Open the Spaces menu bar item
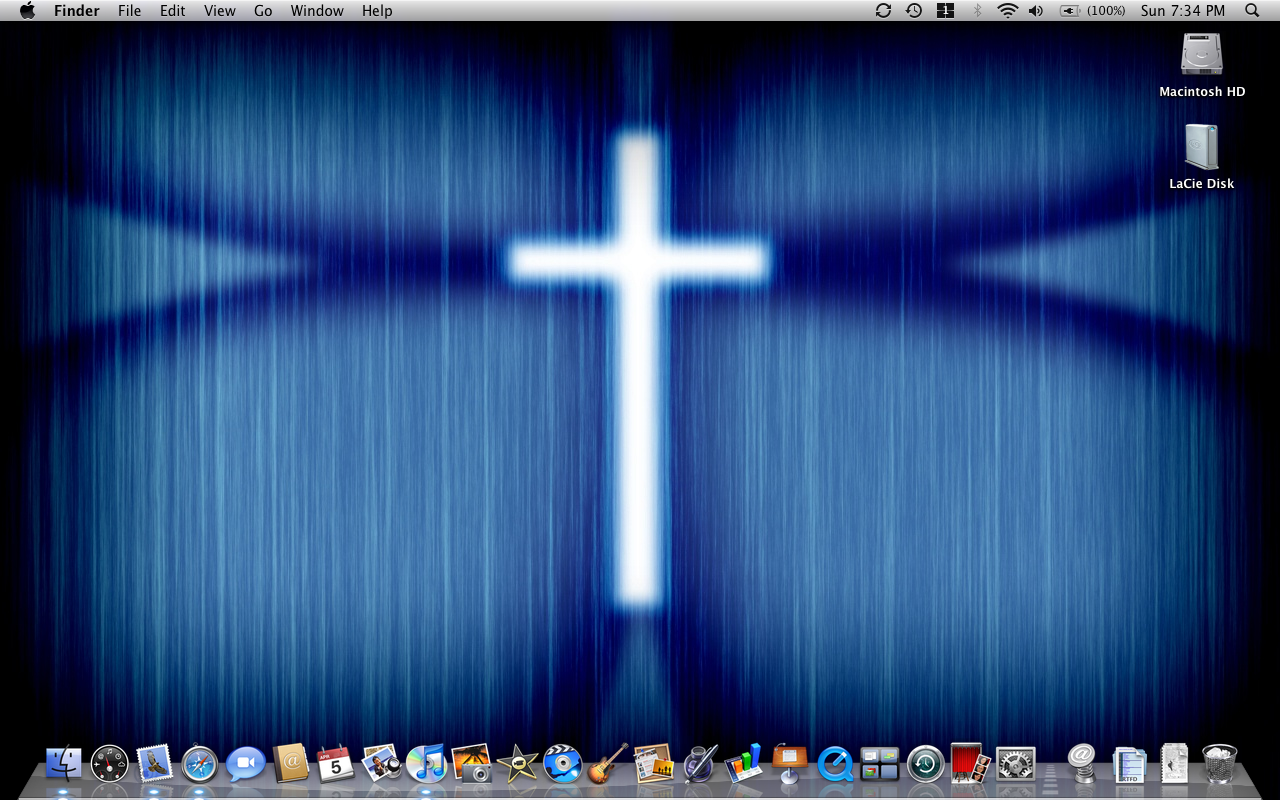 pyautogui.click(x=945, y=11)
